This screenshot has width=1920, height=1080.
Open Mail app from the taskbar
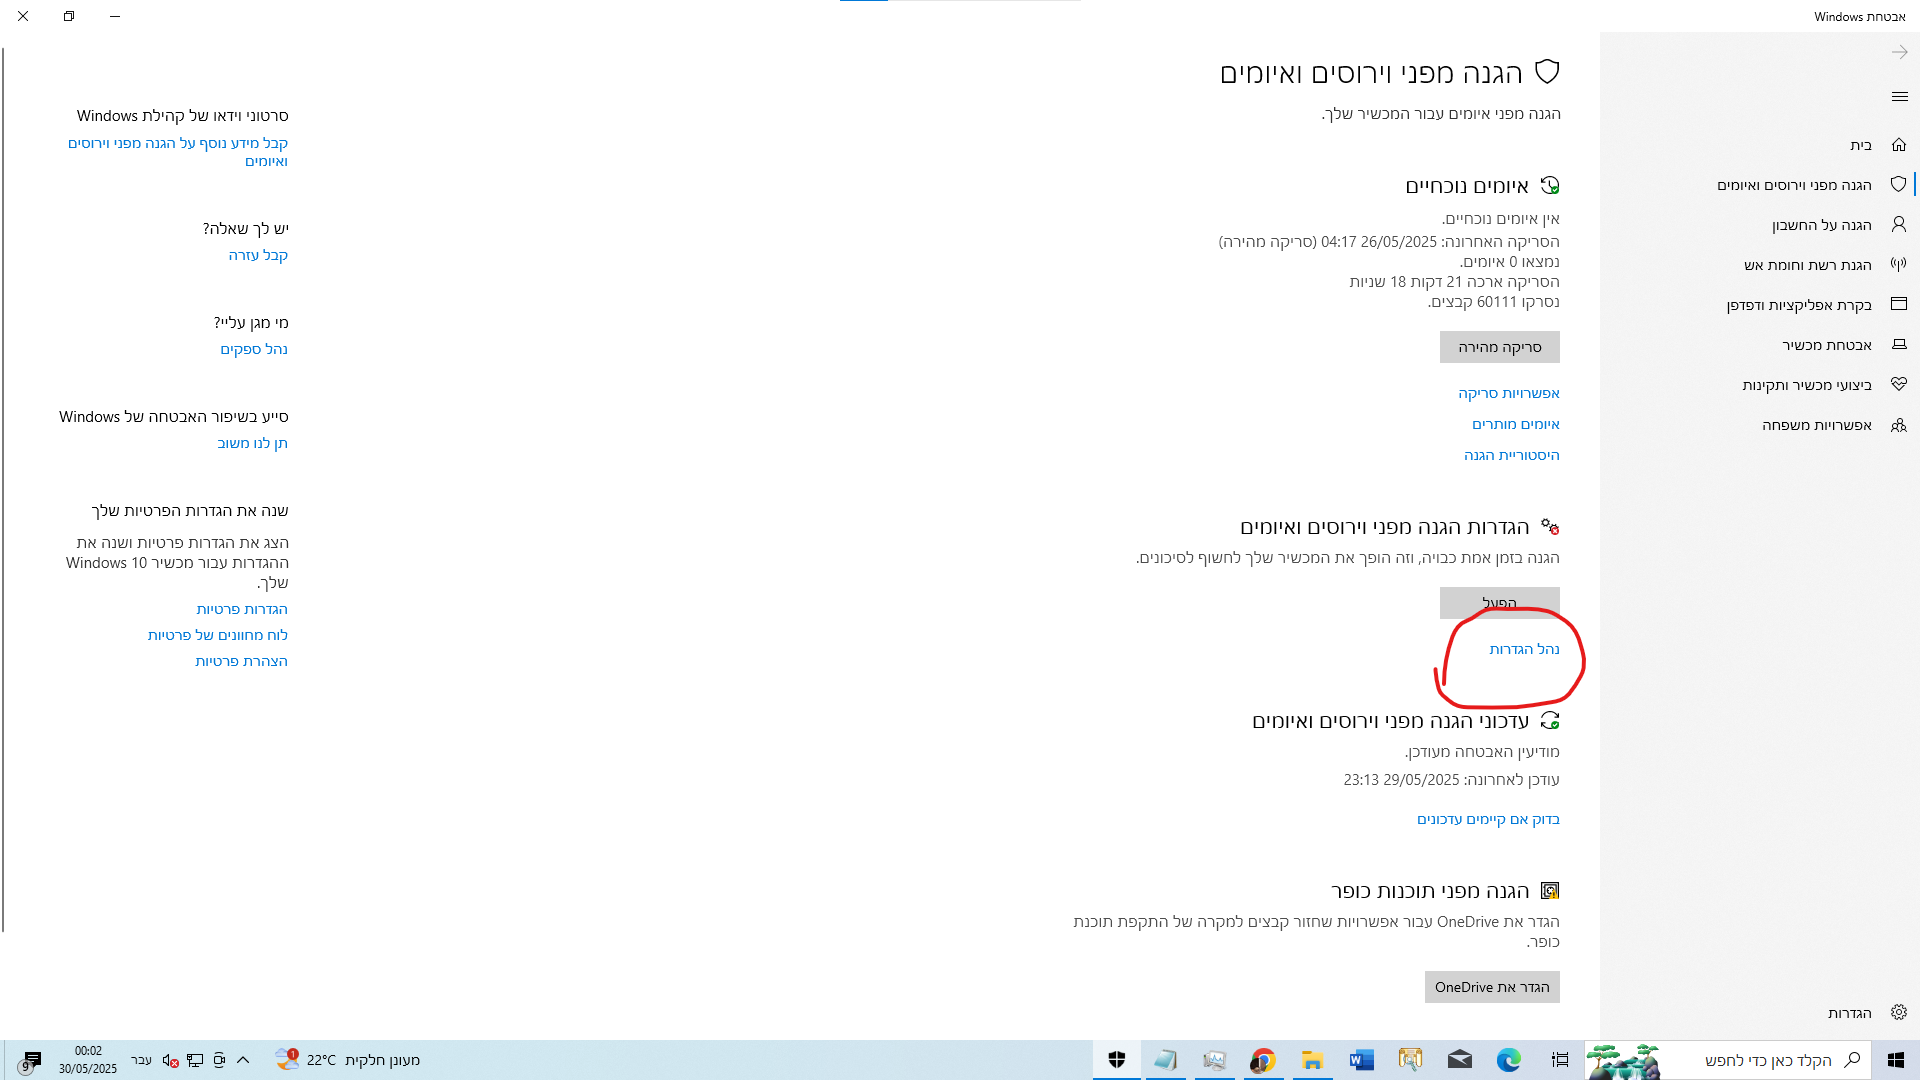tap(1459, 1060)
